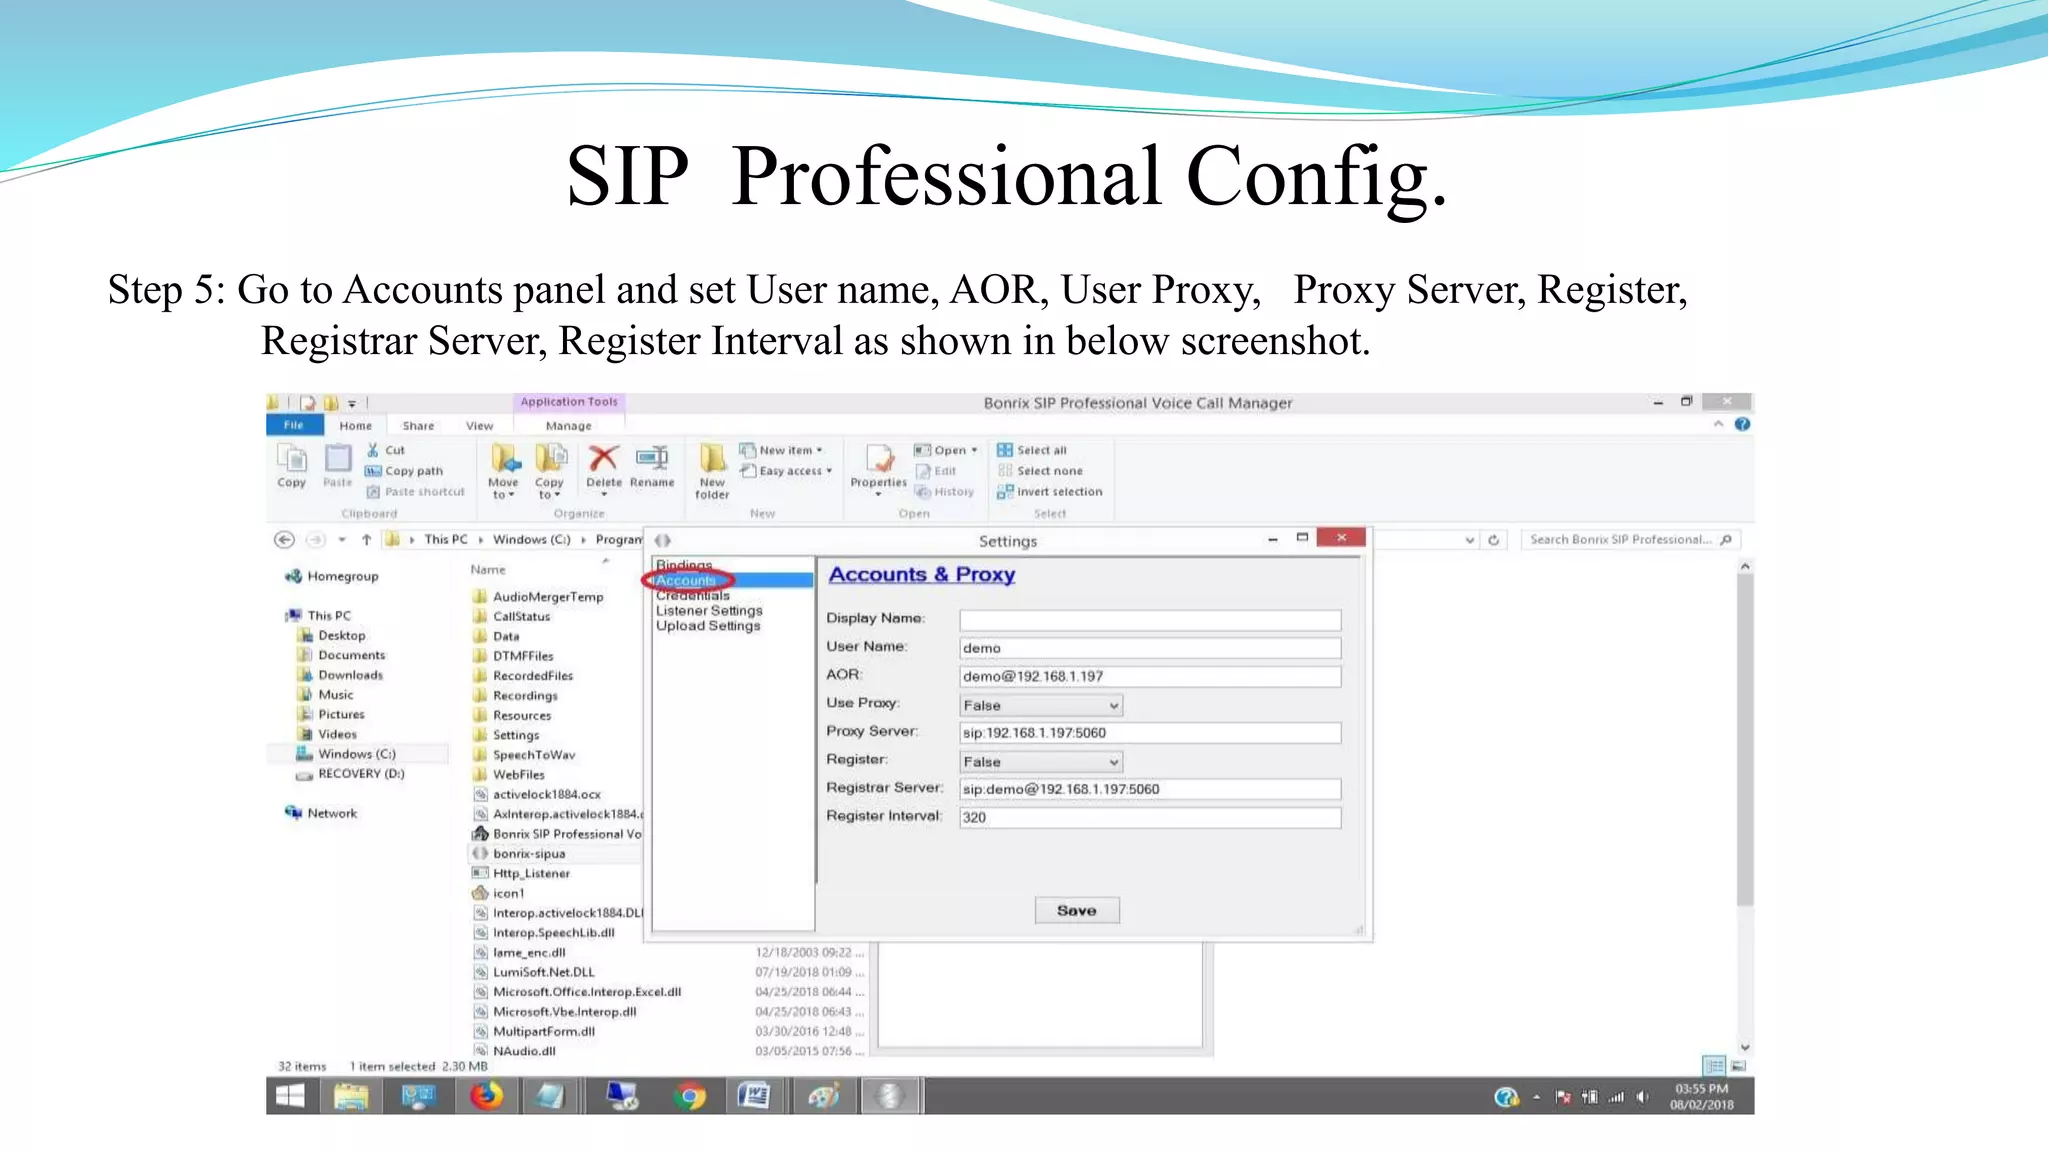Open Word from the taskbar
This screenshot has width=2048, height=1152.
753,1096
